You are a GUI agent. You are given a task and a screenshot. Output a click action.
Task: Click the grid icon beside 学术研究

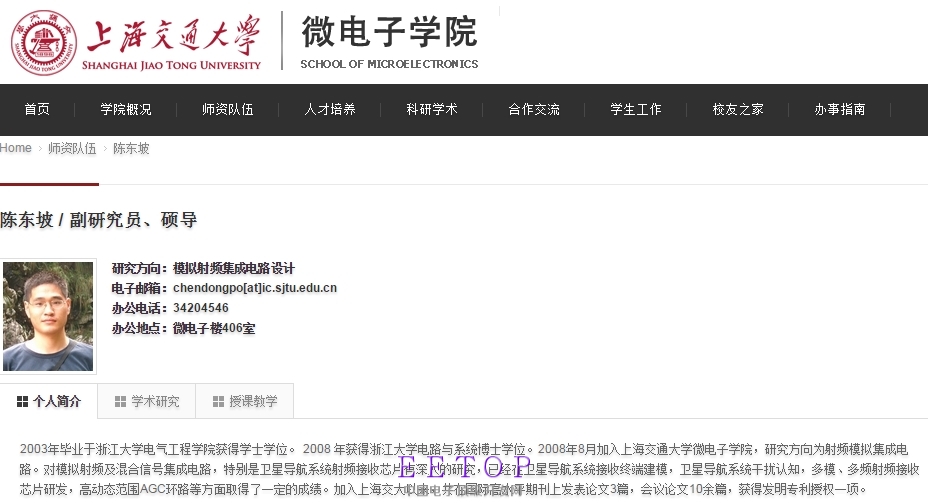click(120, 402)
